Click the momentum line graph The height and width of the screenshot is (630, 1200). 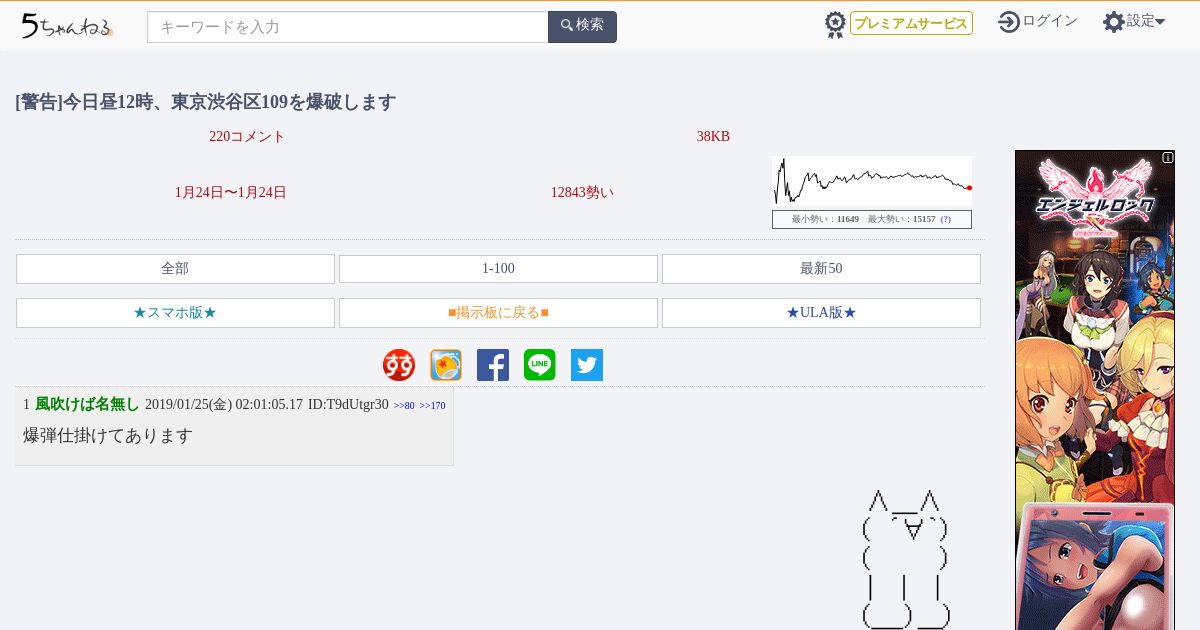pos(872,181)
